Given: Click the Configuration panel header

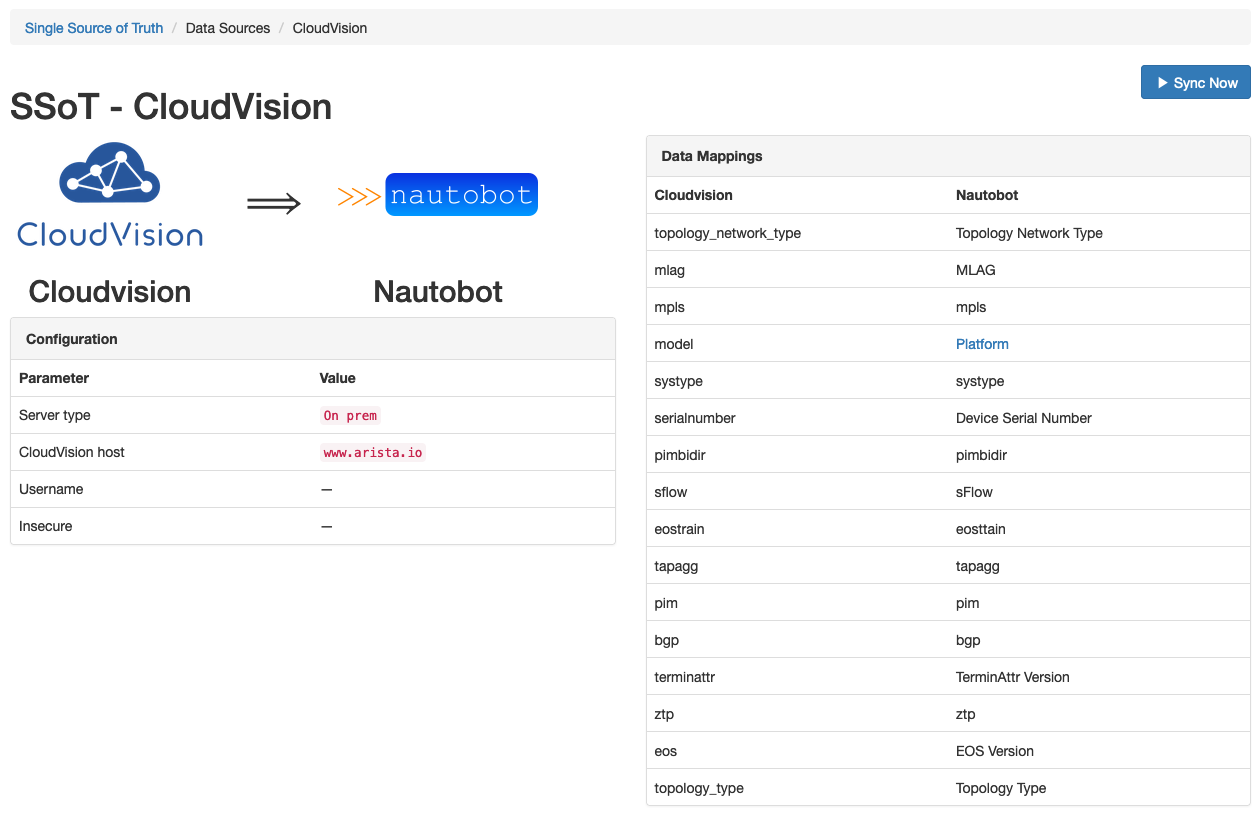Looking at the screenshot, I should click(71, 339).
